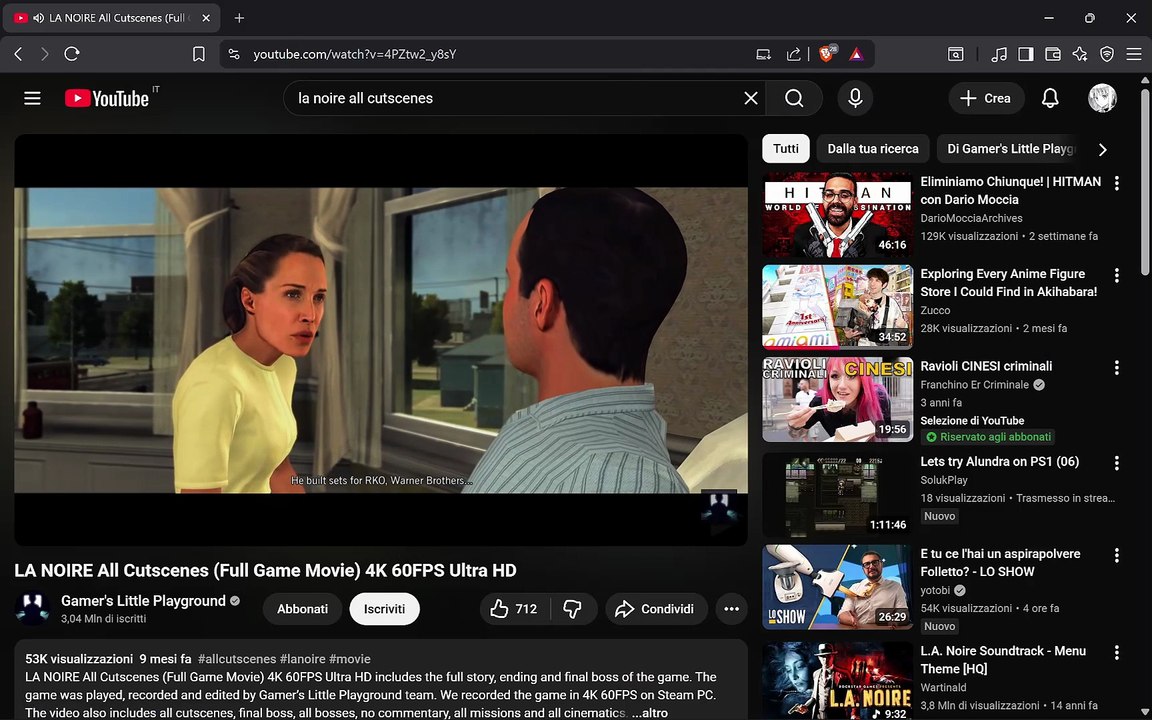Click the 'Abbonati' join button
Image resolution: width=1152 pixels, height=720 pixels.
click(x=302, y=609)
